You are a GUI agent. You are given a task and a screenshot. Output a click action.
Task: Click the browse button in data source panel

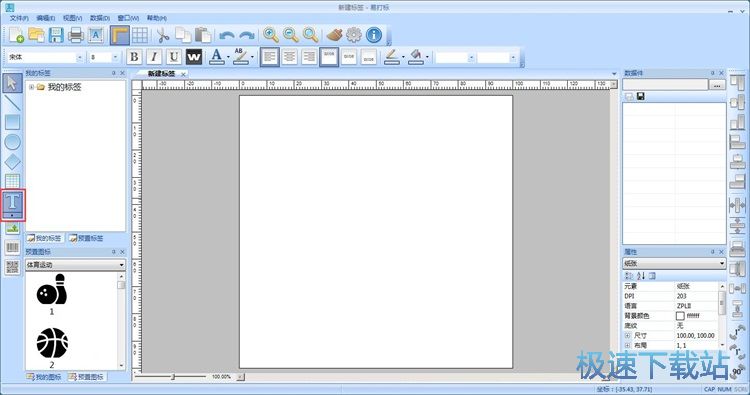click(717, 85)
